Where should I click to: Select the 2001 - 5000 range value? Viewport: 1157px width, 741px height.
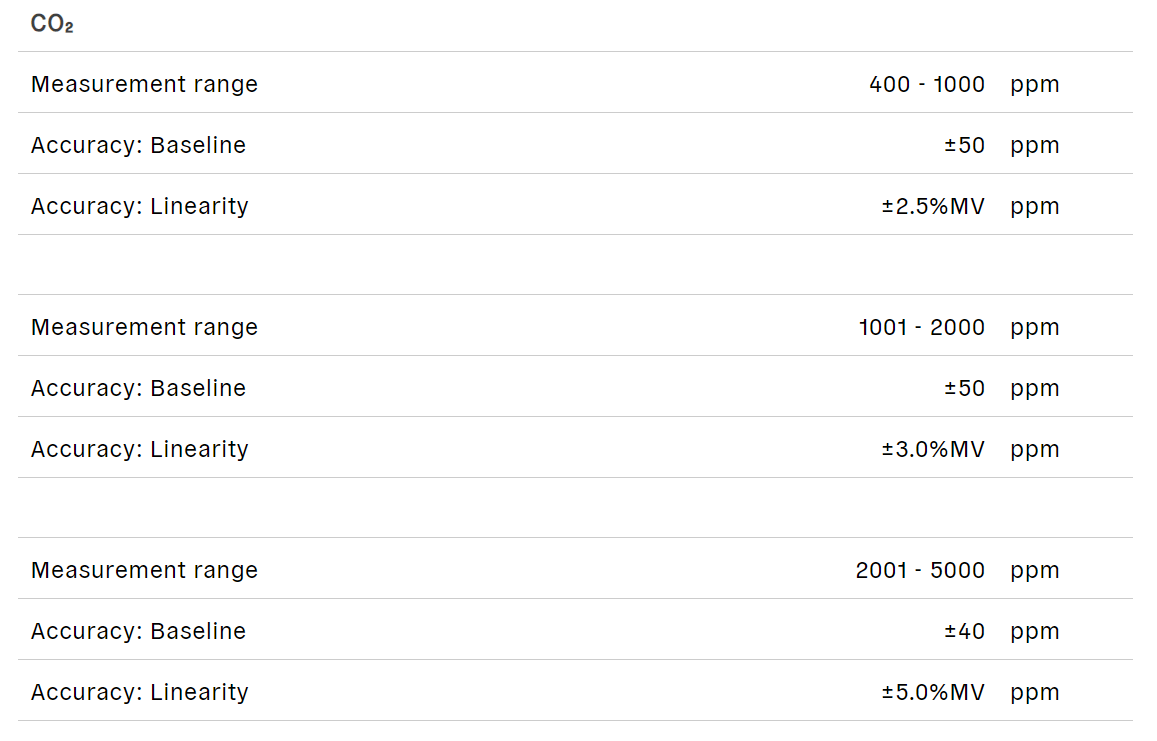[x=920, y=570]
